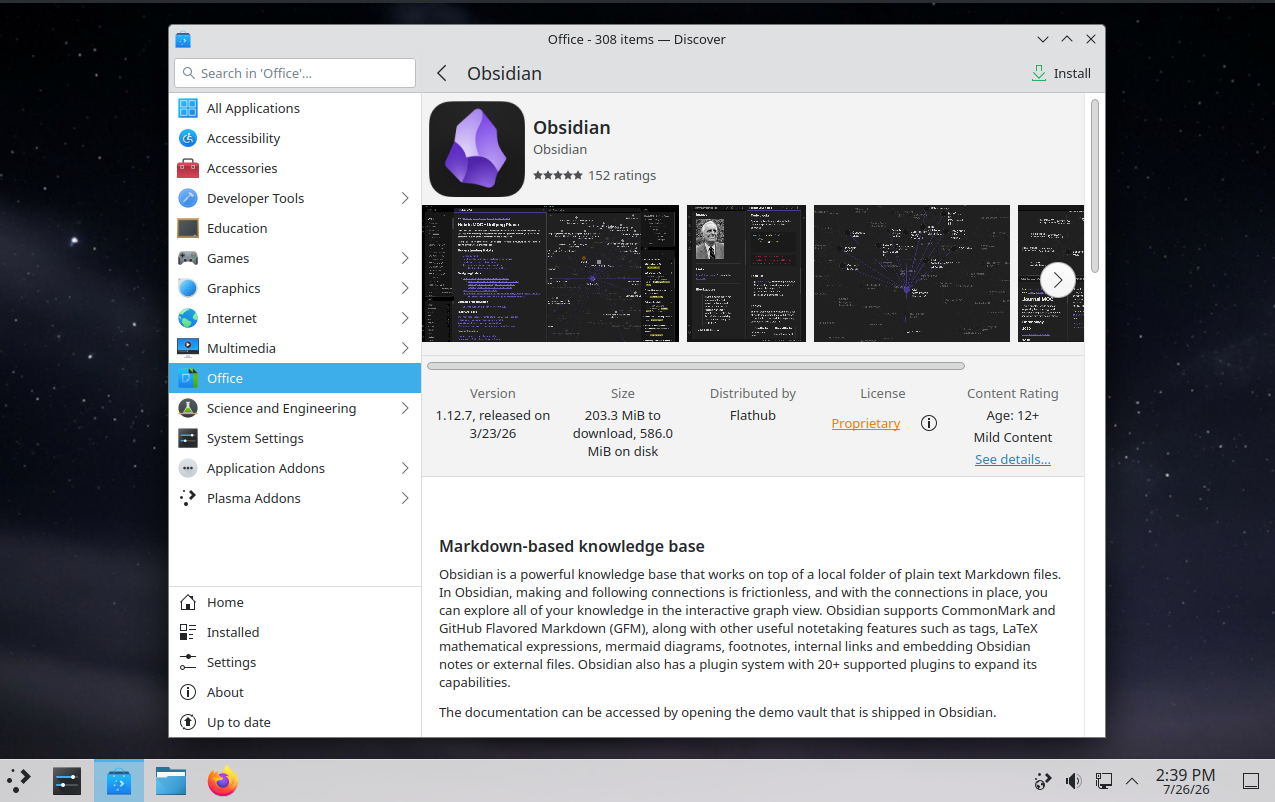
Task: Select the Plasma Addons icon
Action: [188, 498]
